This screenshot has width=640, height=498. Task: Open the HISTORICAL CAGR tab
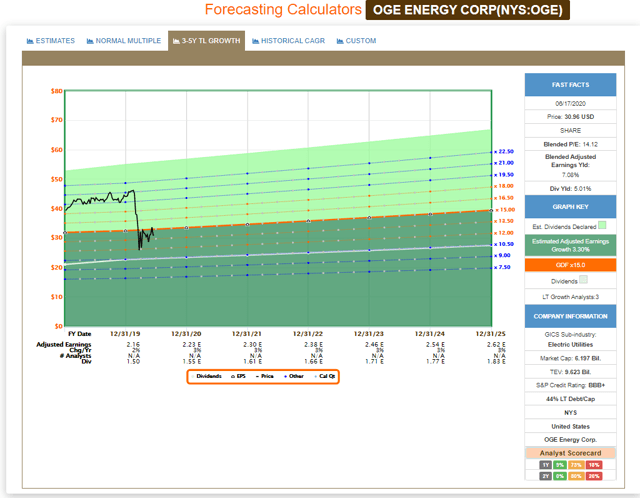(x=289, y=41)
